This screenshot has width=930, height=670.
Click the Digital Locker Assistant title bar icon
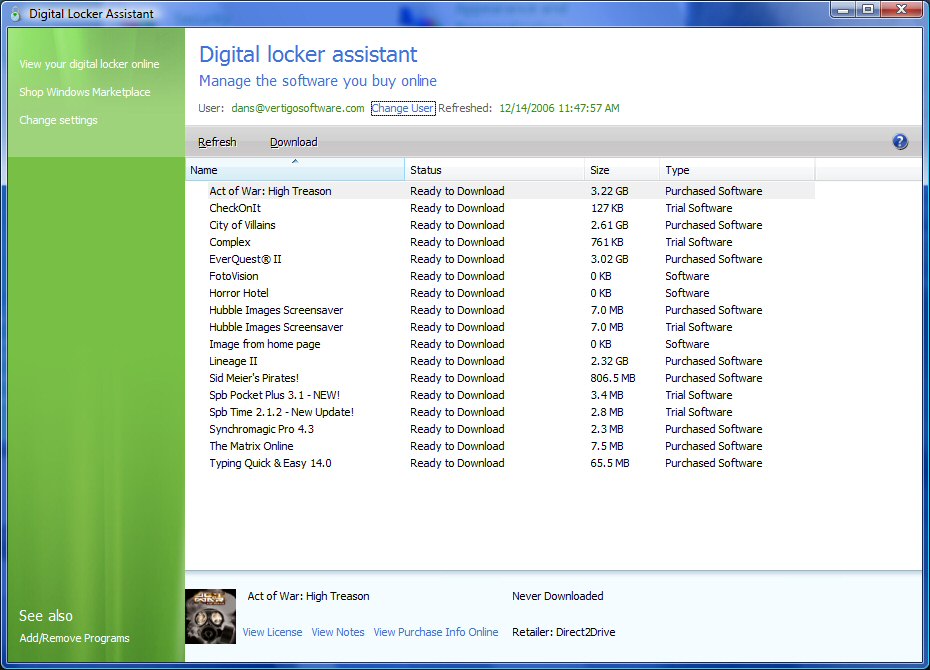click(15, 14)
